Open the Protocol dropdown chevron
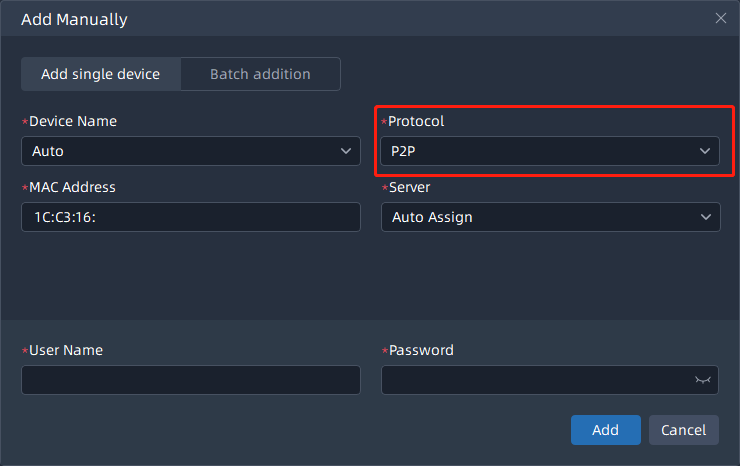Viewport: 740px width, 466px height. [x=705, y=151]
